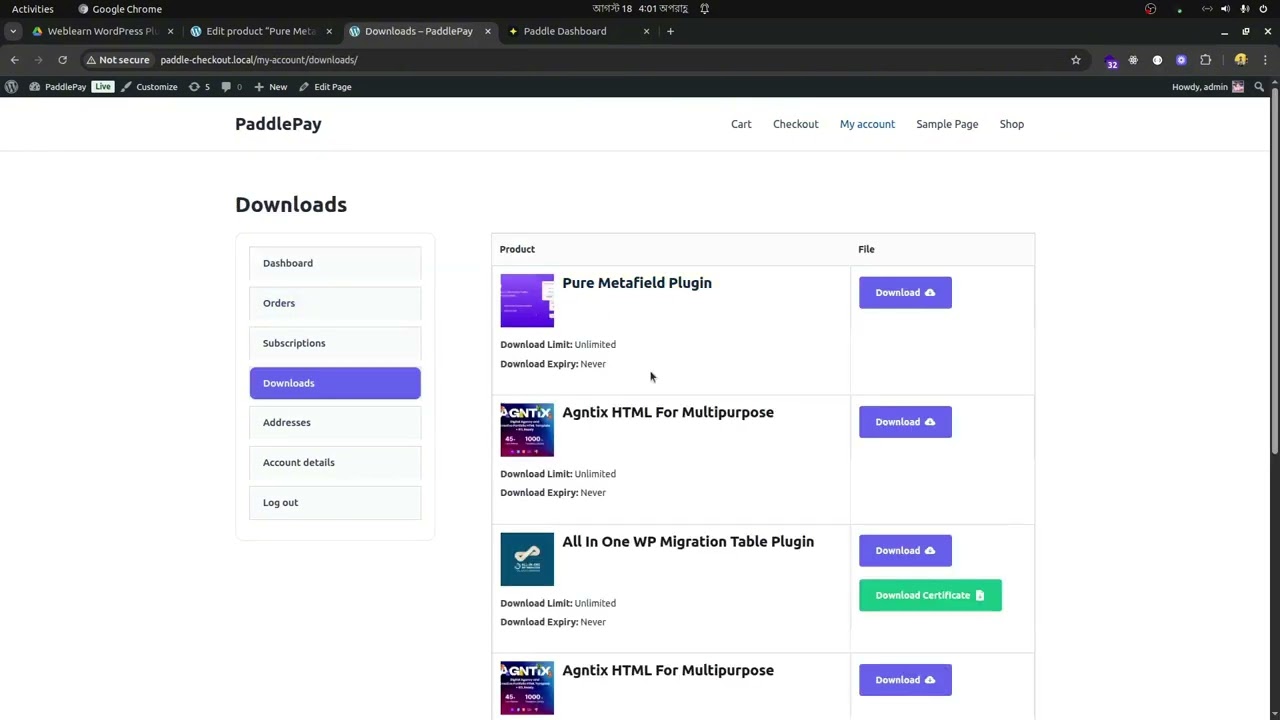Click the notification bell in top bar
The height and width of the screenshot is (720, 1280).
click(x=704, y=9)
